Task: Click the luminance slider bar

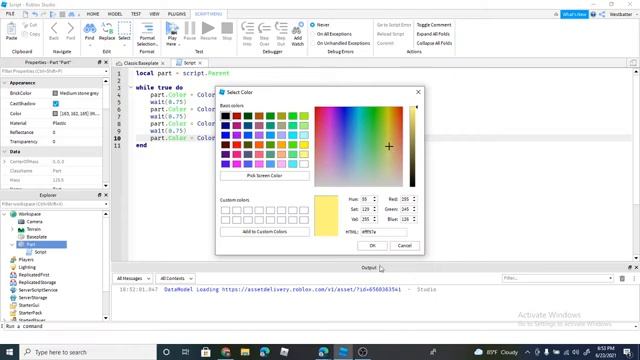Action: click(412, 147)
